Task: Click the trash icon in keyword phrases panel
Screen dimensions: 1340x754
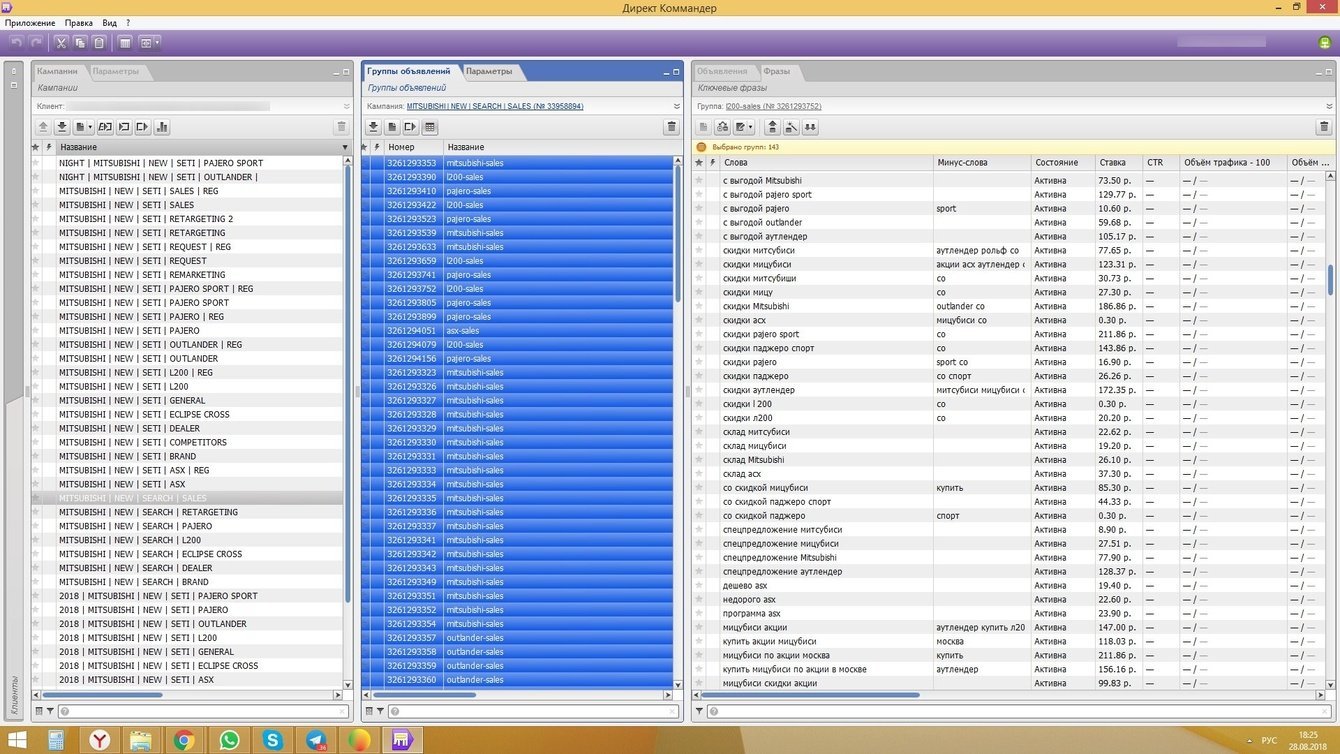Action: point(1324,127)
